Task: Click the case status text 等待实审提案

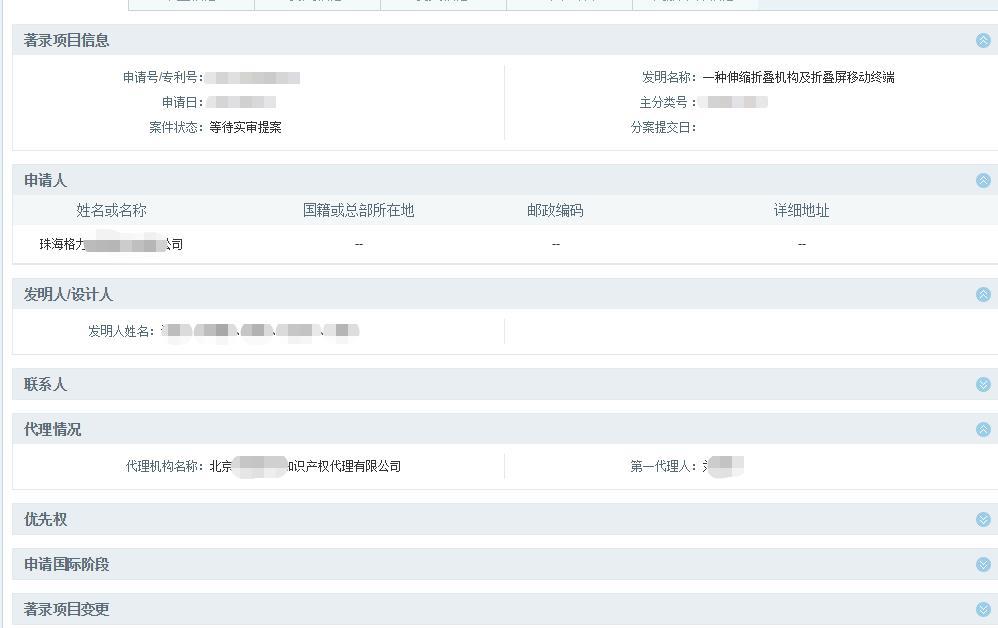Action: click(245, 127)
